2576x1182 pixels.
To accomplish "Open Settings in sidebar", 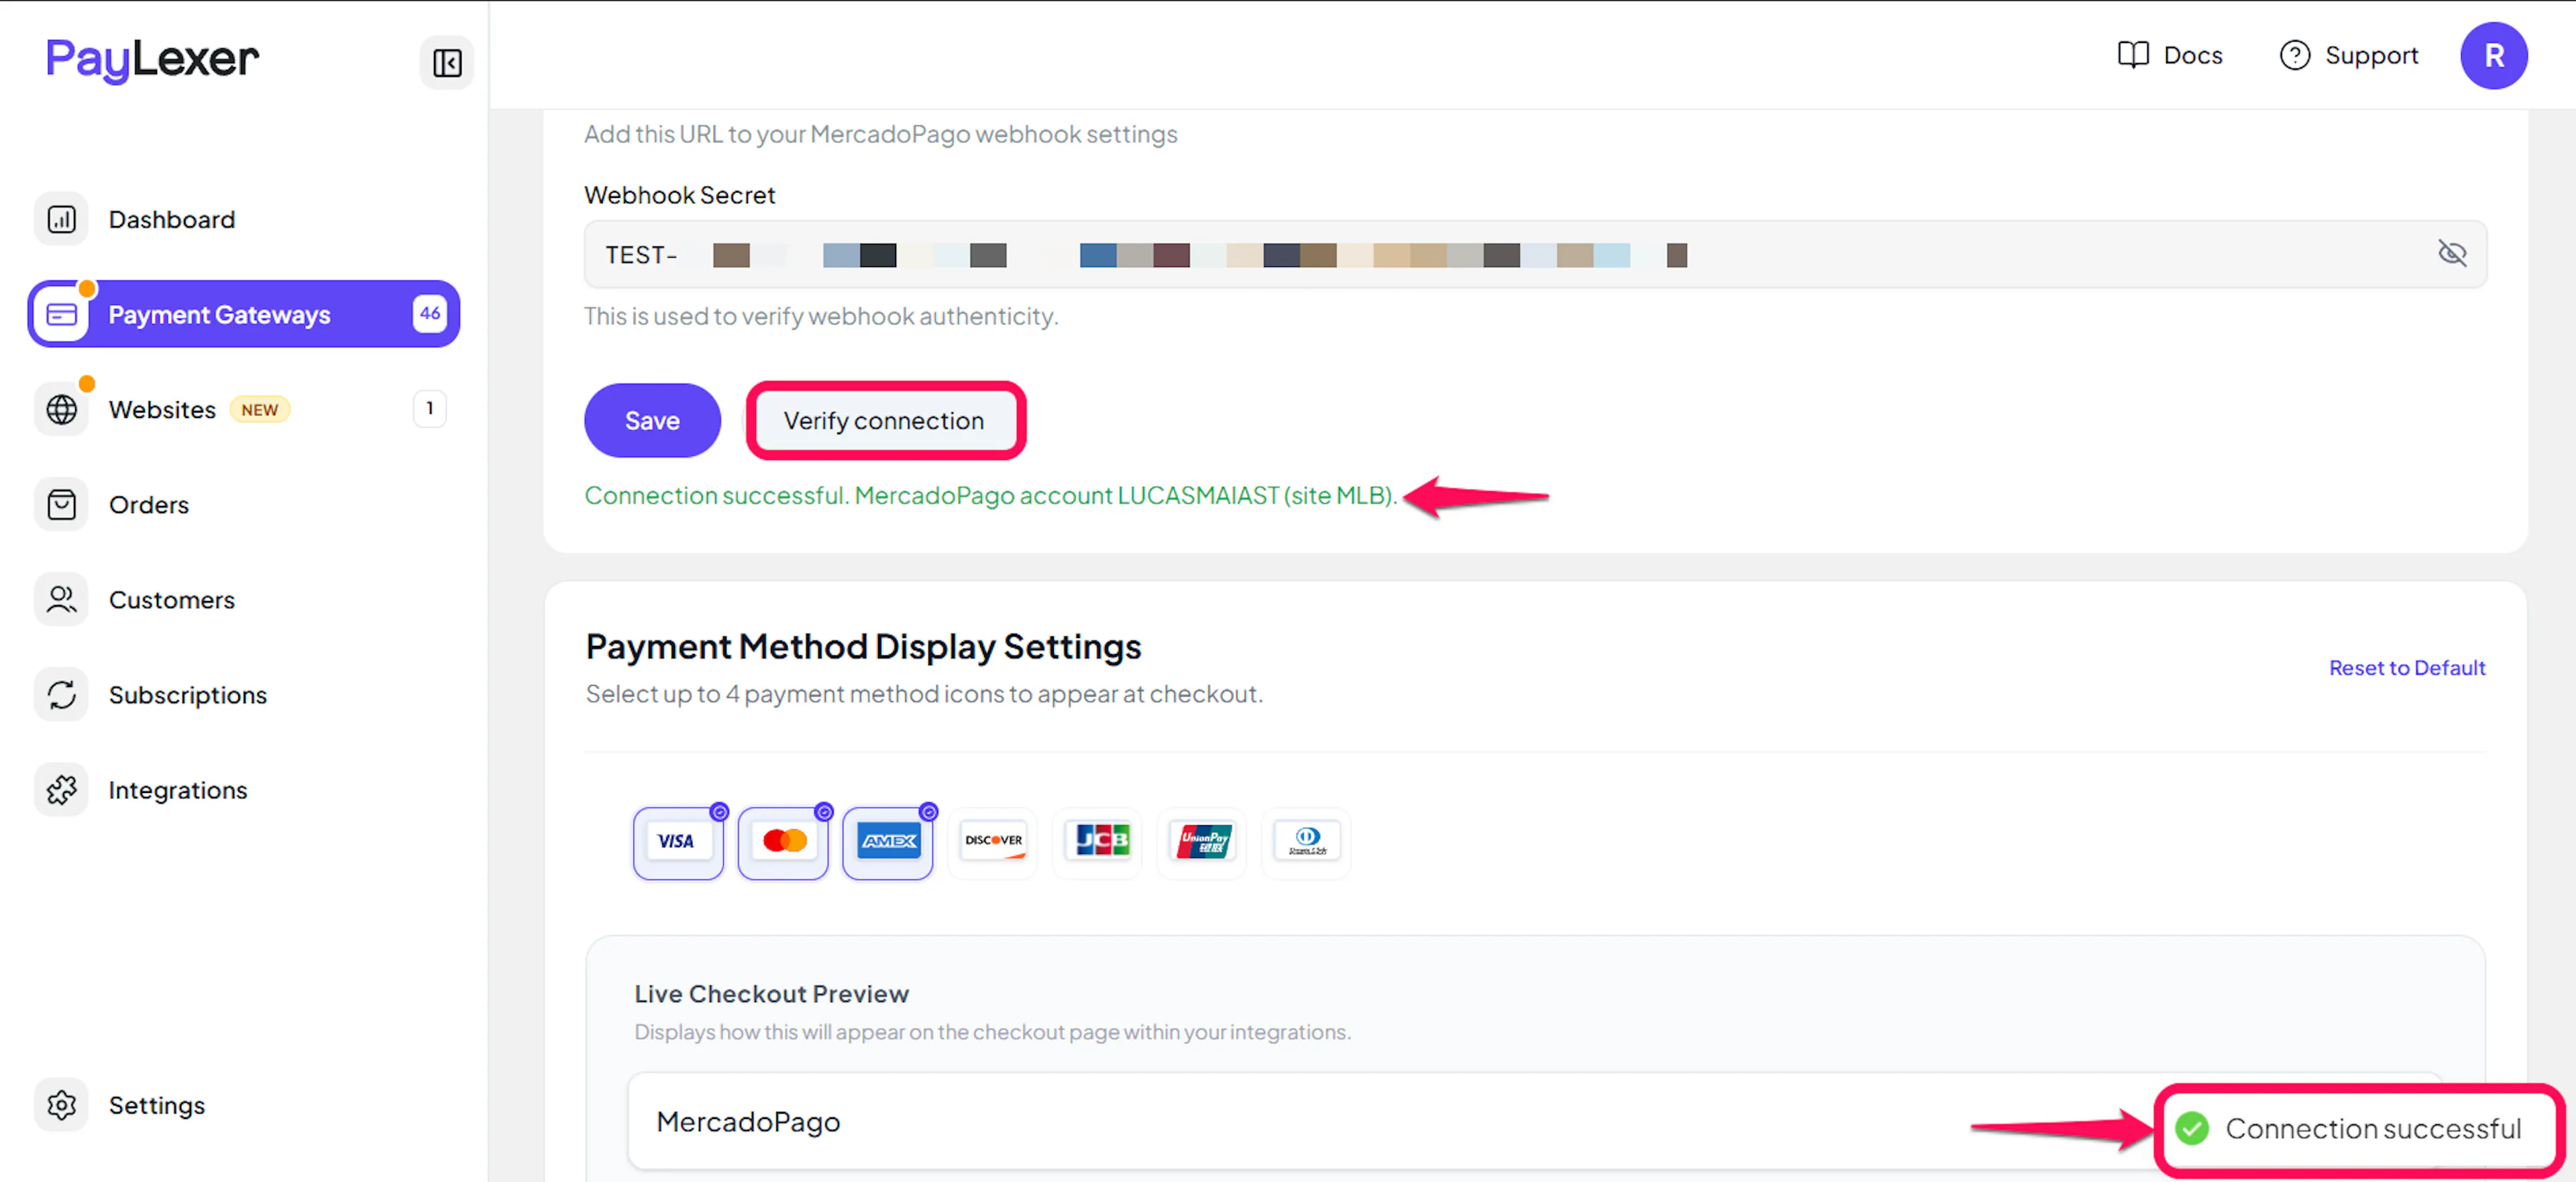I will [157, 1104].
